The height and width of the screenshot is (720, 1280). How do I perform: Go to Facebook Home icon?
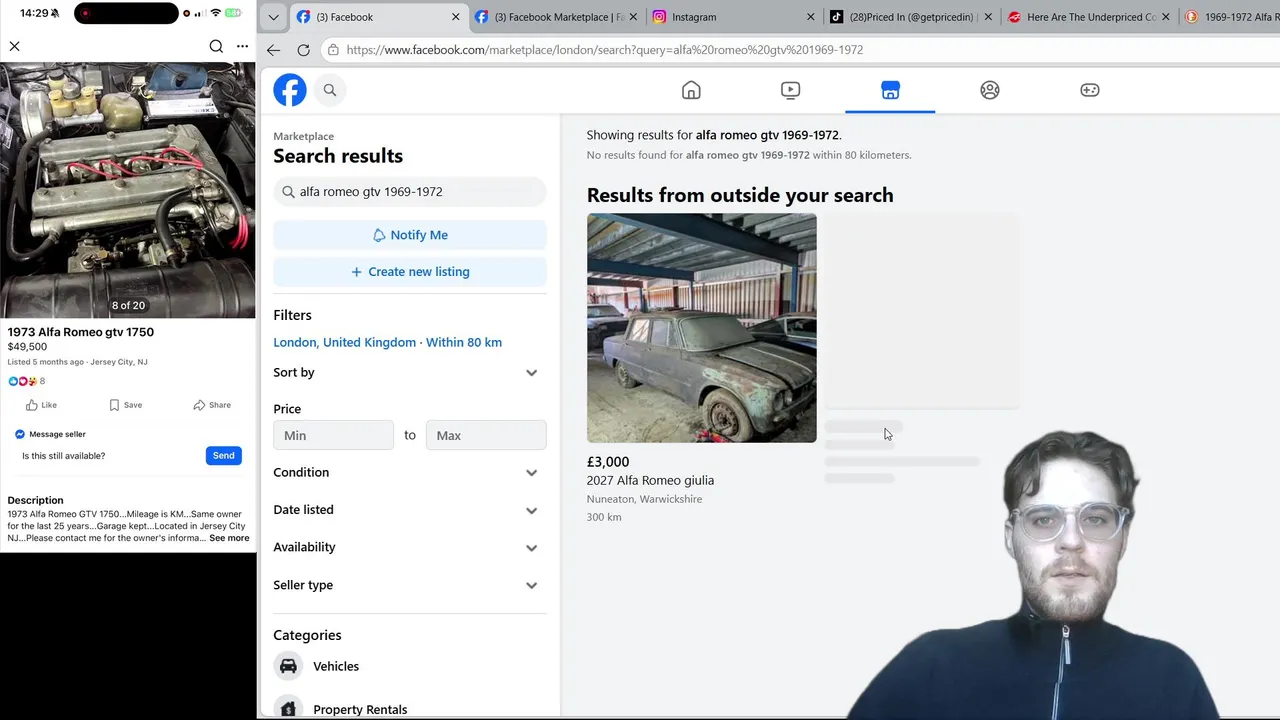tap(691, 90)
